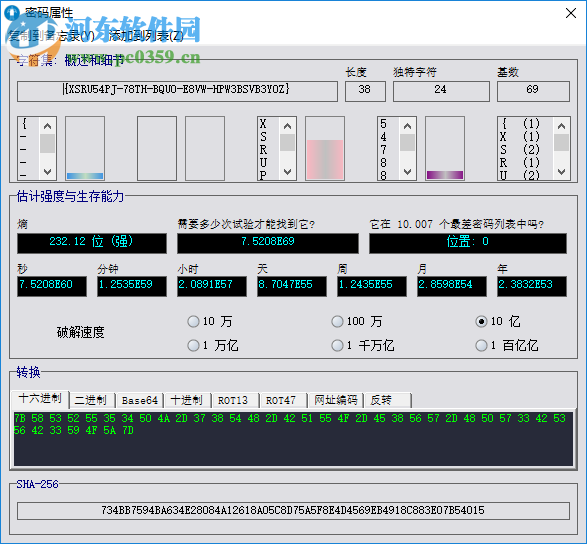The image size is (587, 544).
Task: Switch to the 十进制 tab
Action: pyautogui.click(x=187, y=400)
